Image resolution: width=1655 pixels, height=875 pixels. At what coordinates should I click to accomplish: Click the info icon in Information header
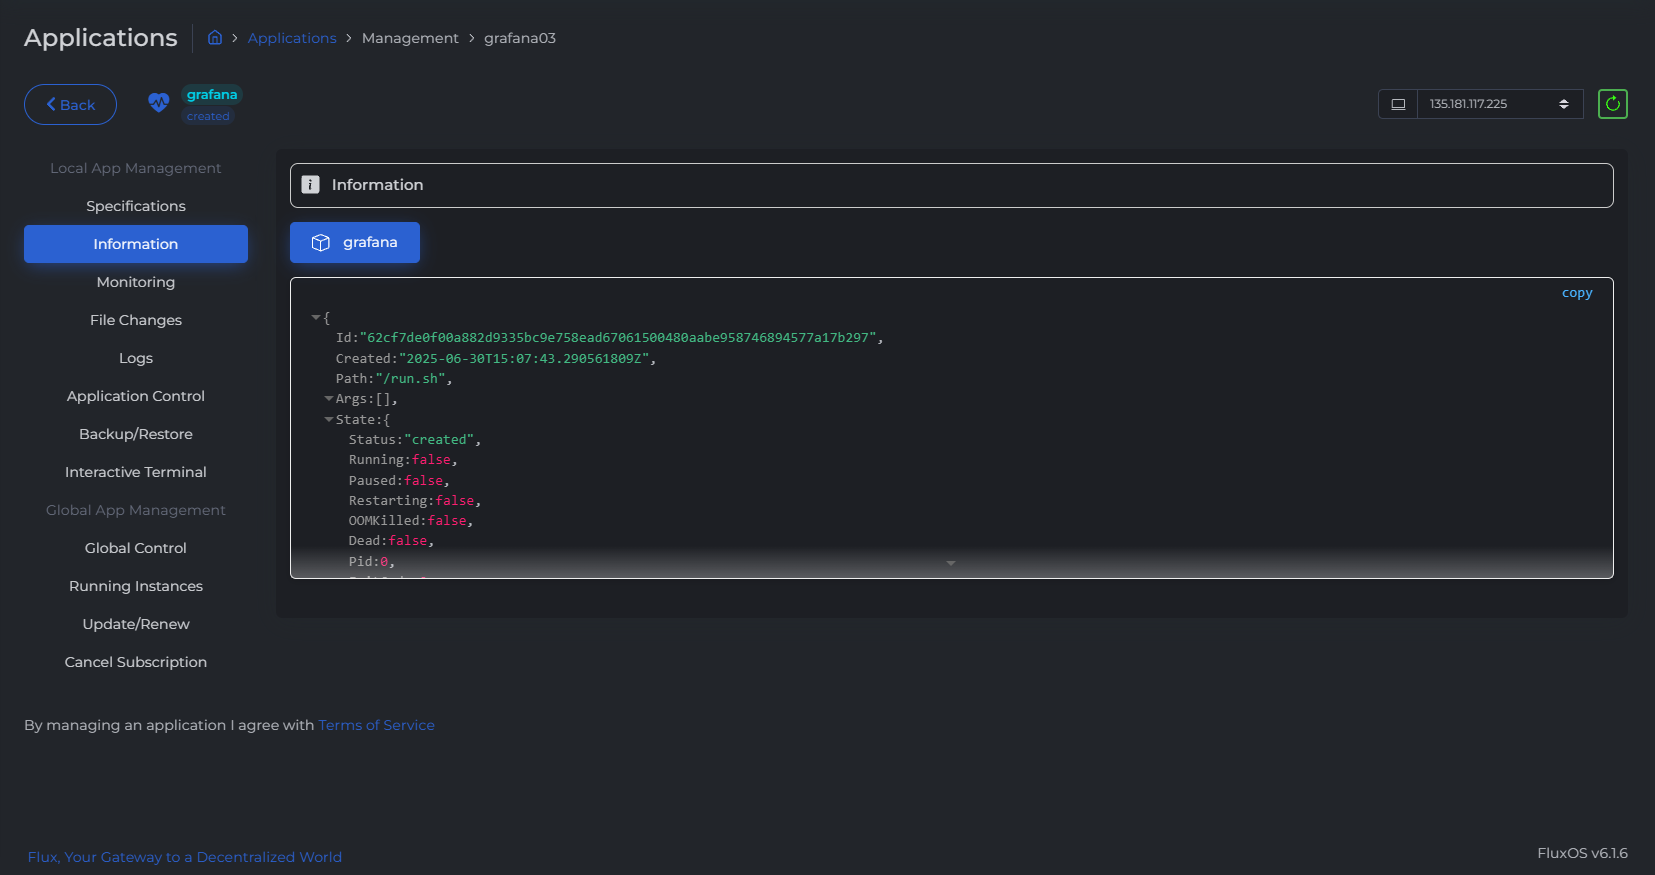coord(311,185)
